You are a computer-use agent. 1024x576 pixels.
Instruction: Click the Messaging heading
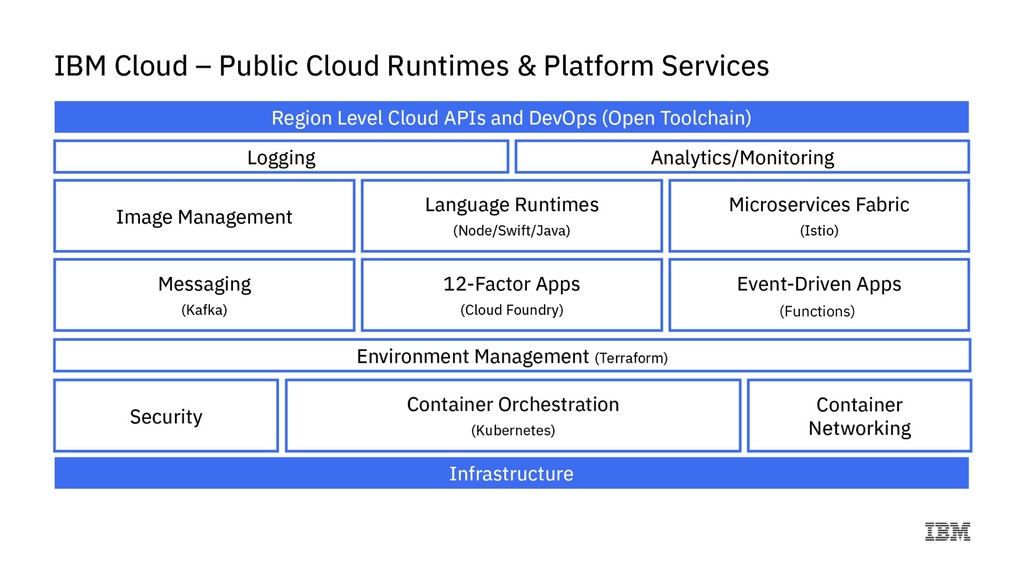pyautogui.click(x=204, y=284)
